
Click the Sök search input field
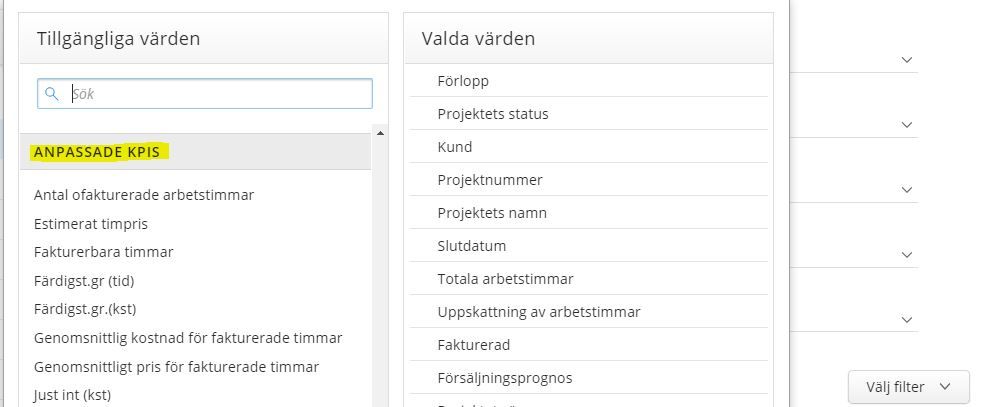[x=215, y=94]
